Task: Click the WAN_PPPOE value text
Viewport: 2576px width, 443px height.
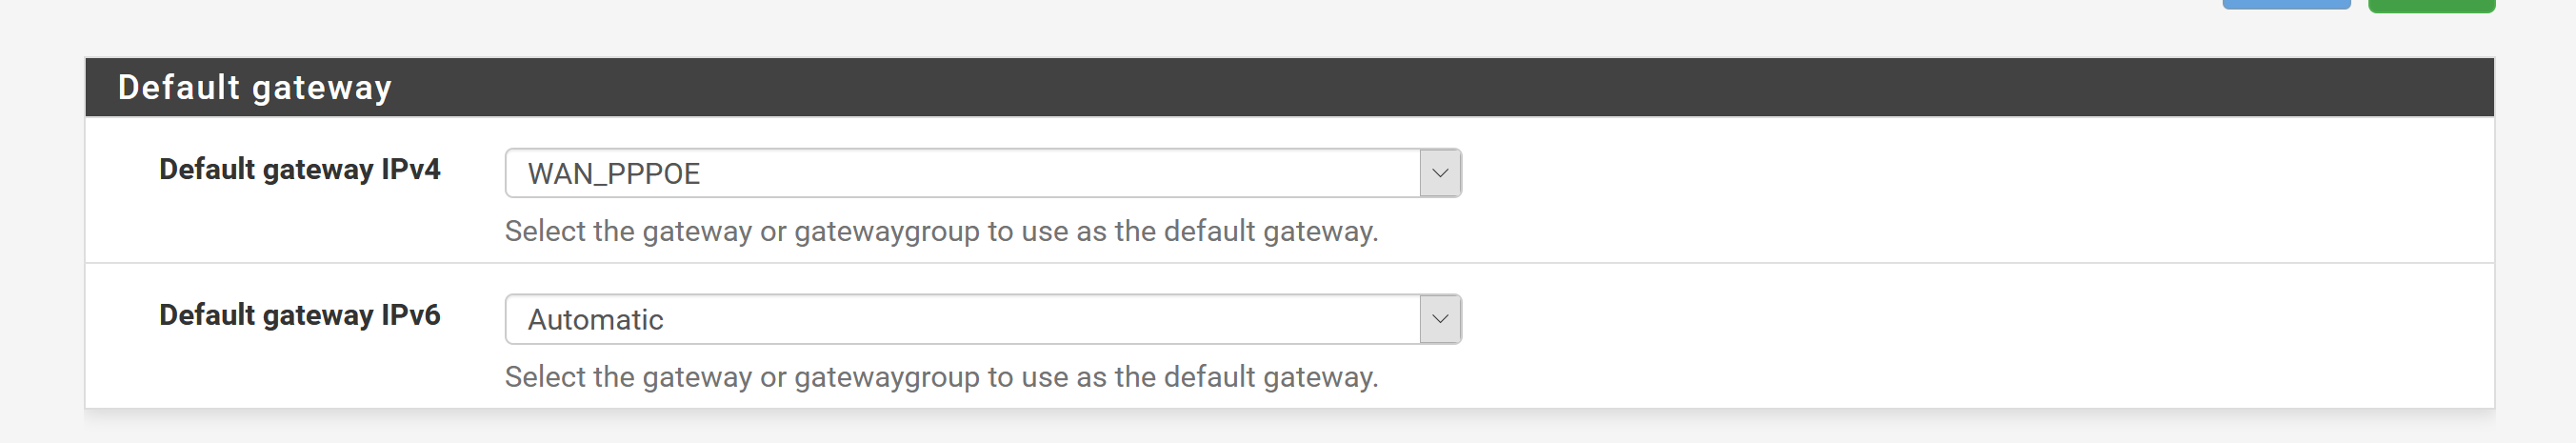Action: (x=613, y=174)
